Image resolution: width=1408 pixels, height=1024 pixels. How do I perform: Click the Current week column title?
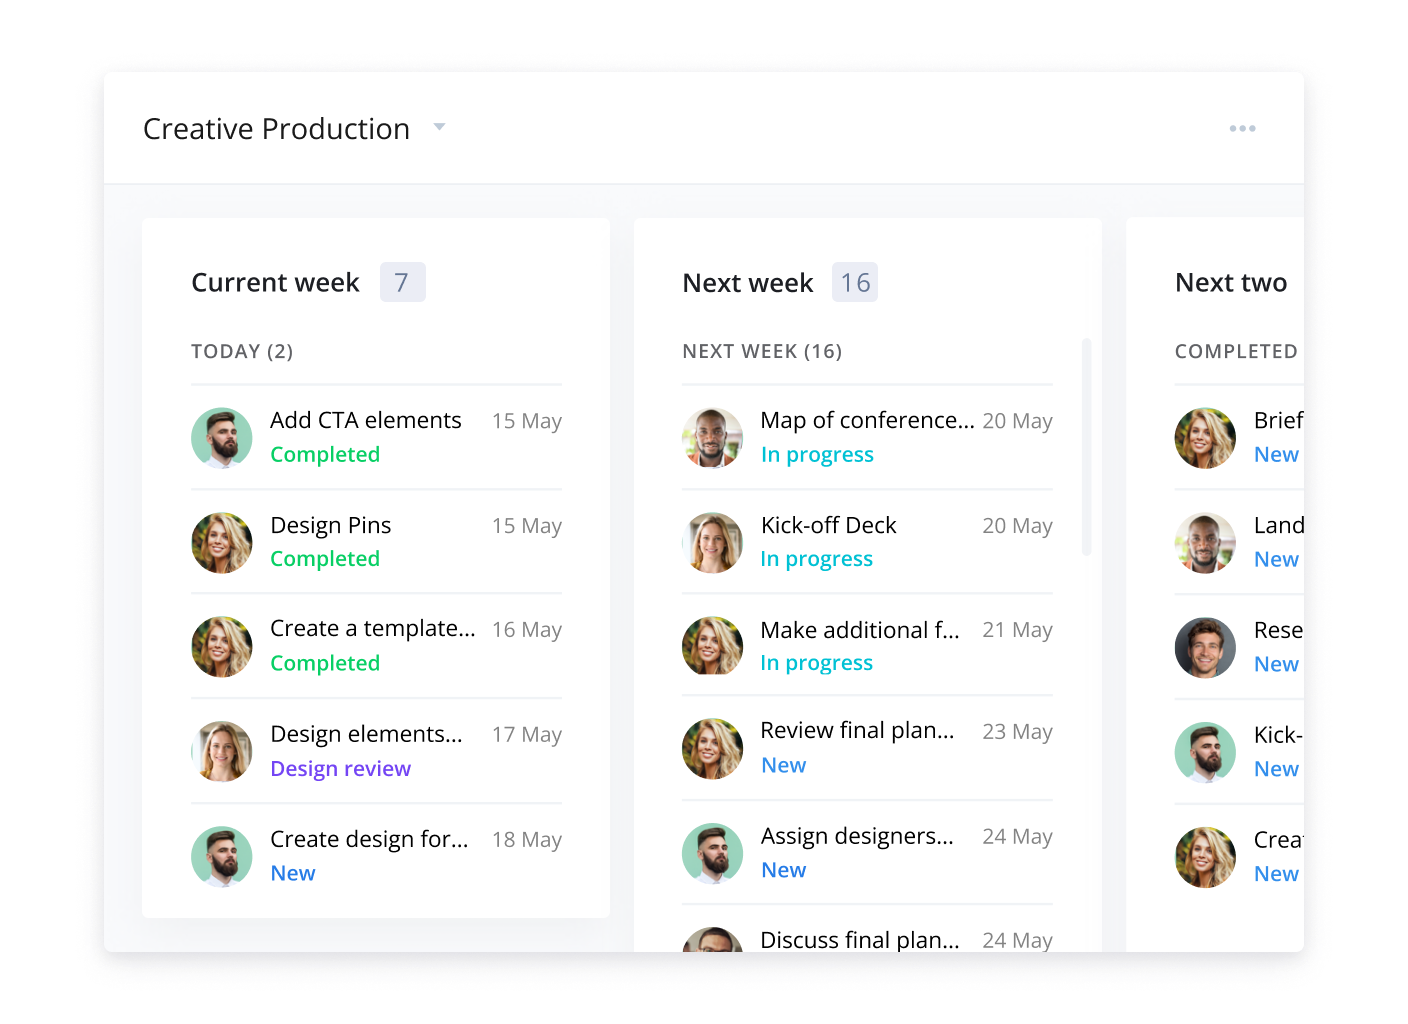pyautogui.click(x=275, y=283)
